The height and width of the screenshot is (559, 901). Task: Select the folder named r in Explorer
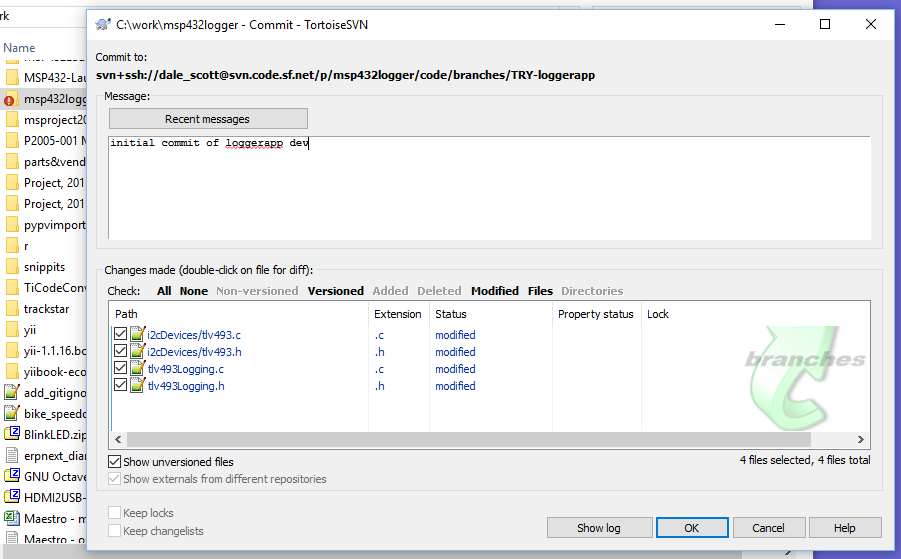tap(26, 246)
